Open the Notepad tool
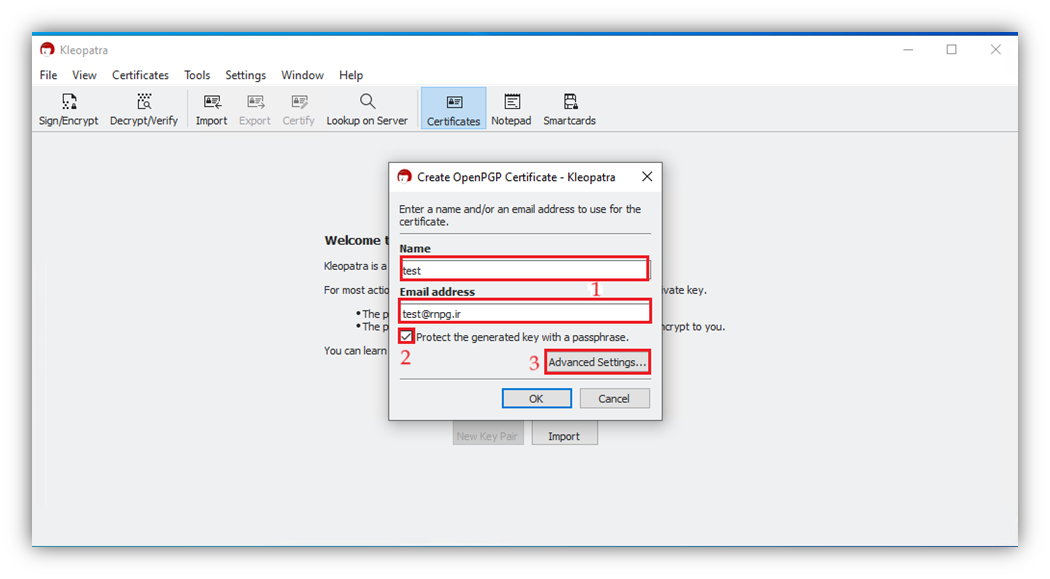This screenshot has width=1050, height=579. pos(511,109)
